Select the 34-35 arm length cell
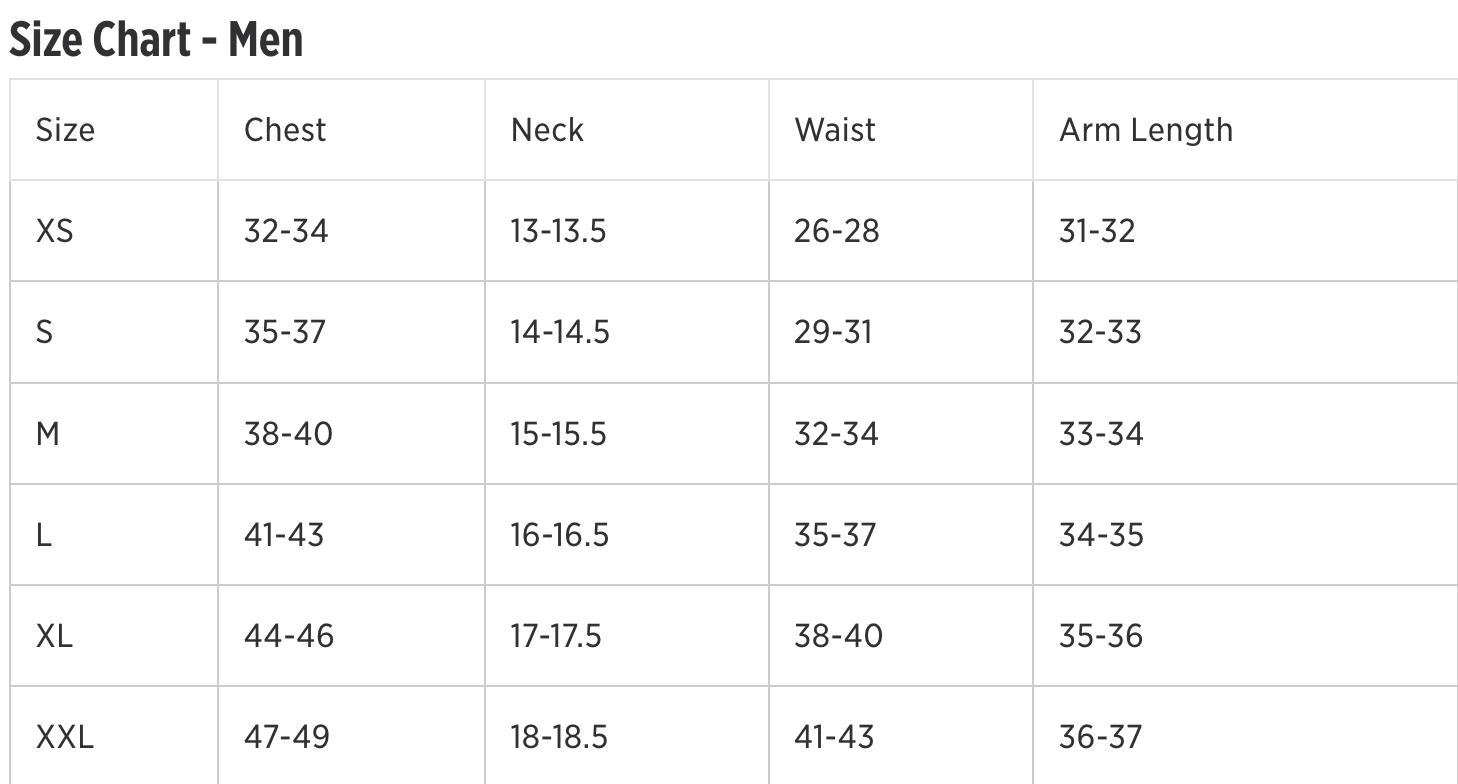The image size is (1458, 784). [x=1101, y=535]
